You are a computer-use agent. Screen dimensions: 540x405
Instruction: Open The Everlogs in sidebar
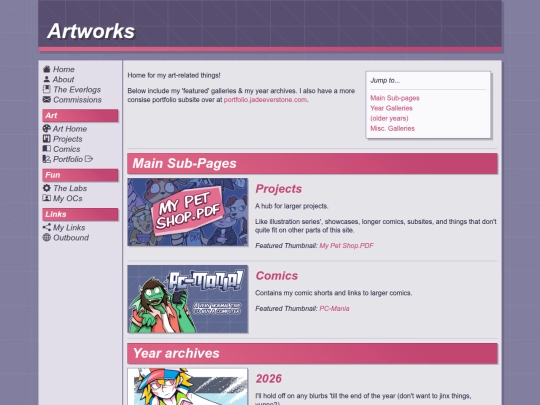tap(77, 90)
